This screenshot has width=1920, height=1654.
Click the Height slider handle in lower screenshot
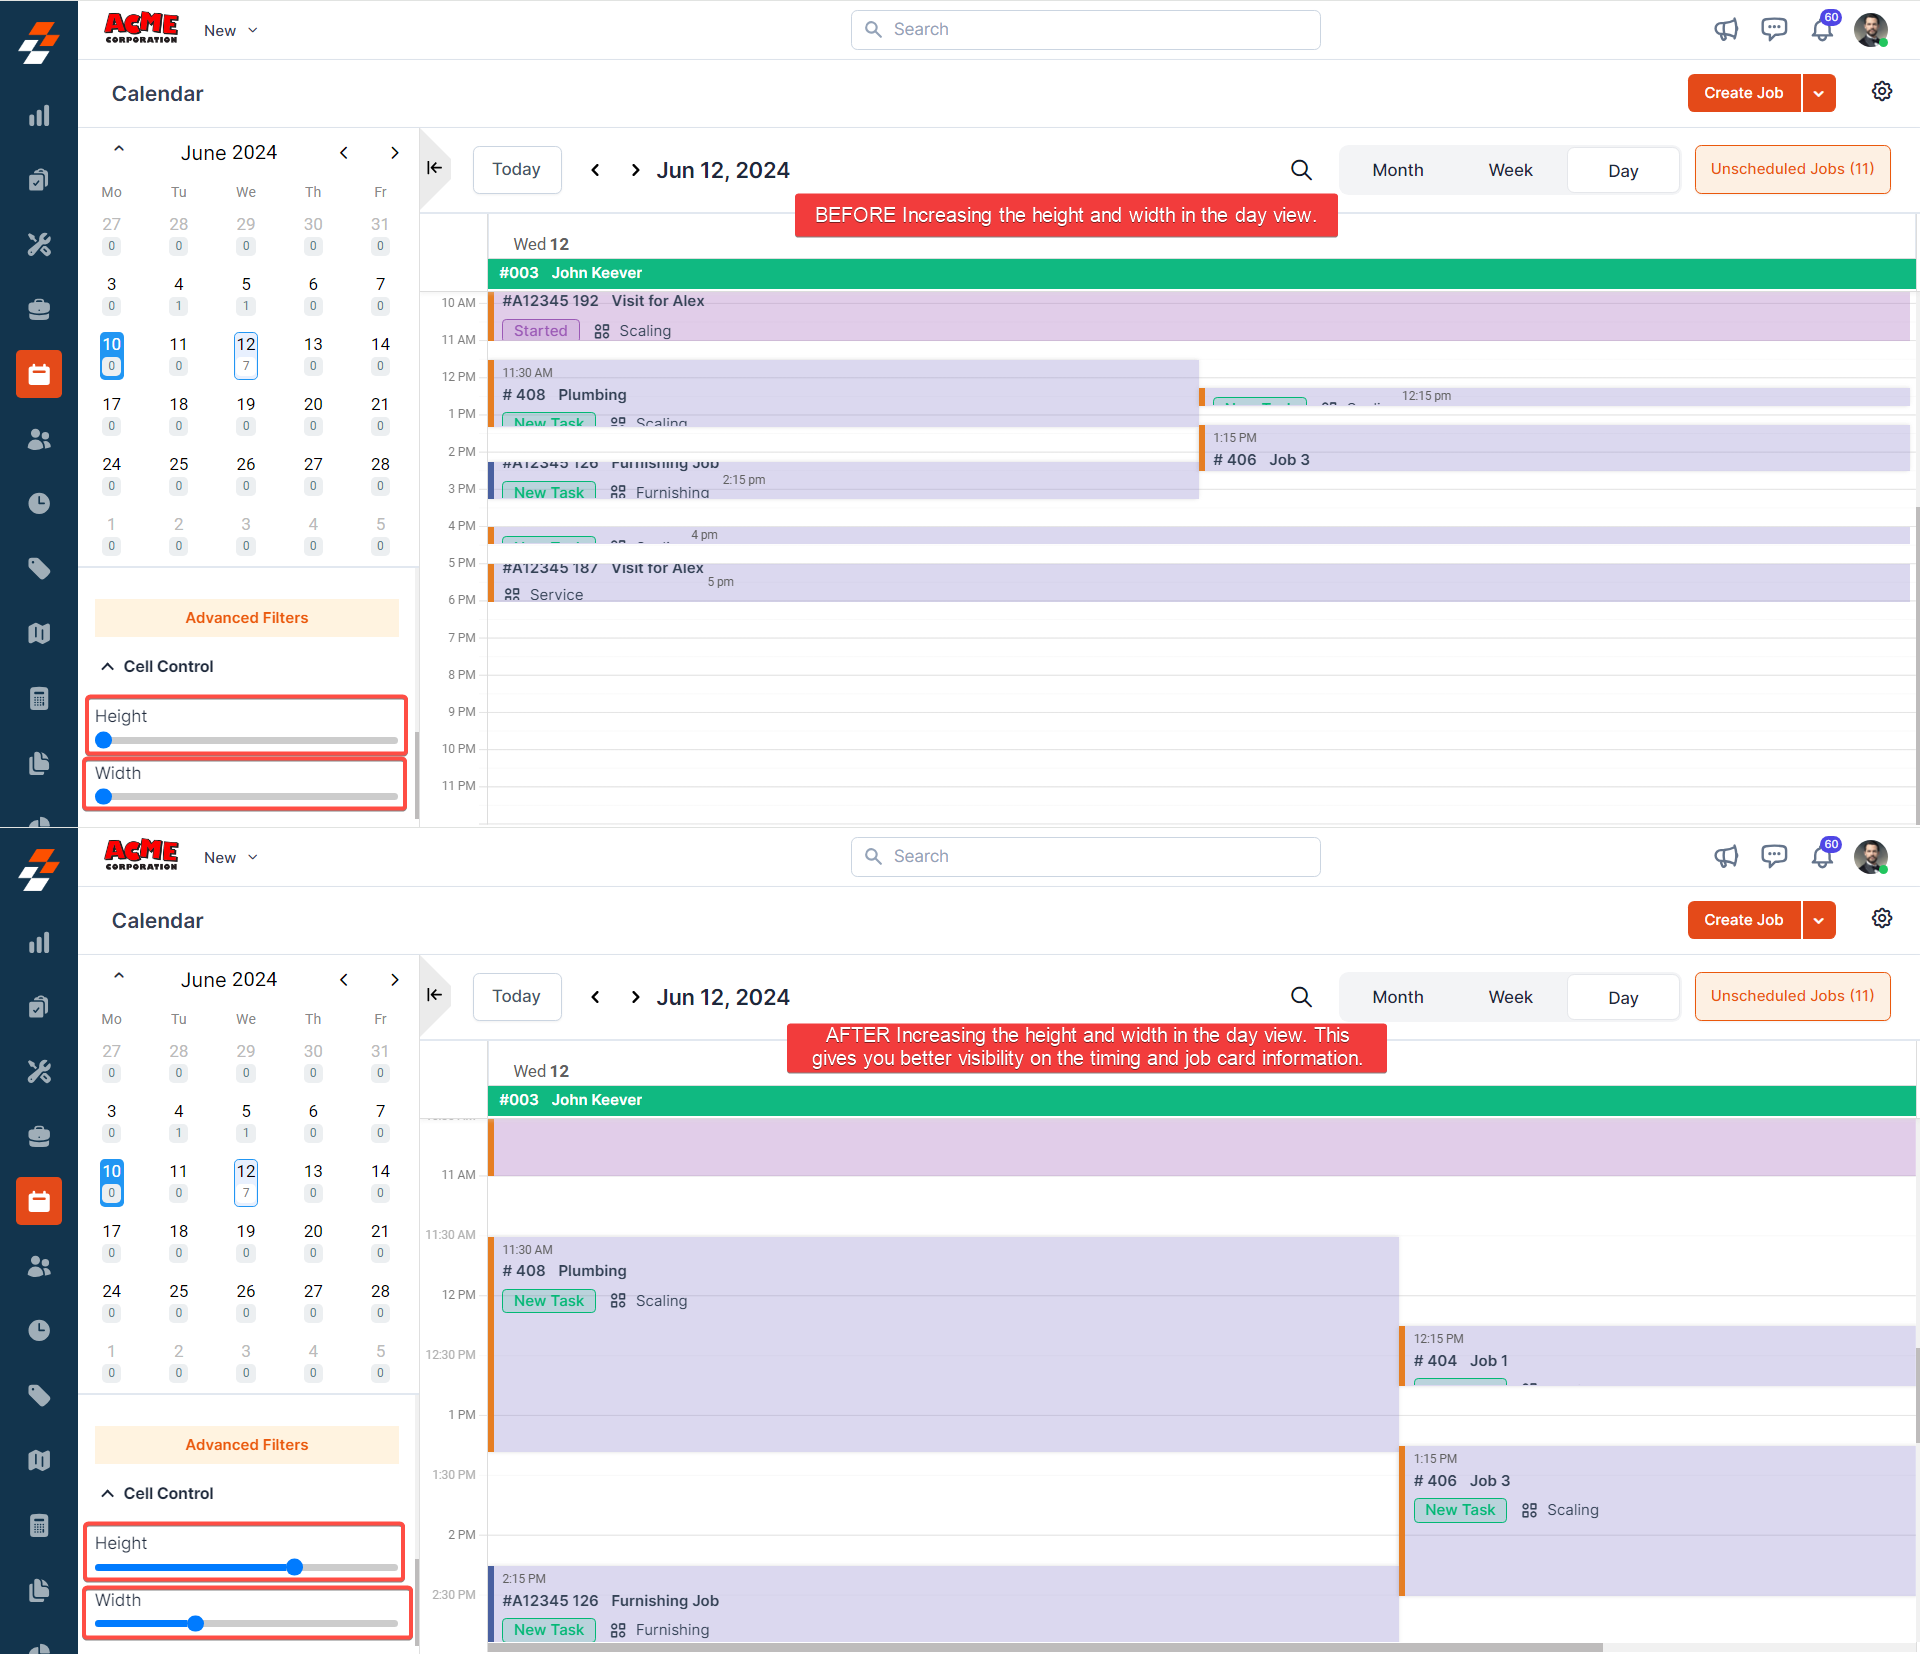(x=295, y=1567)
